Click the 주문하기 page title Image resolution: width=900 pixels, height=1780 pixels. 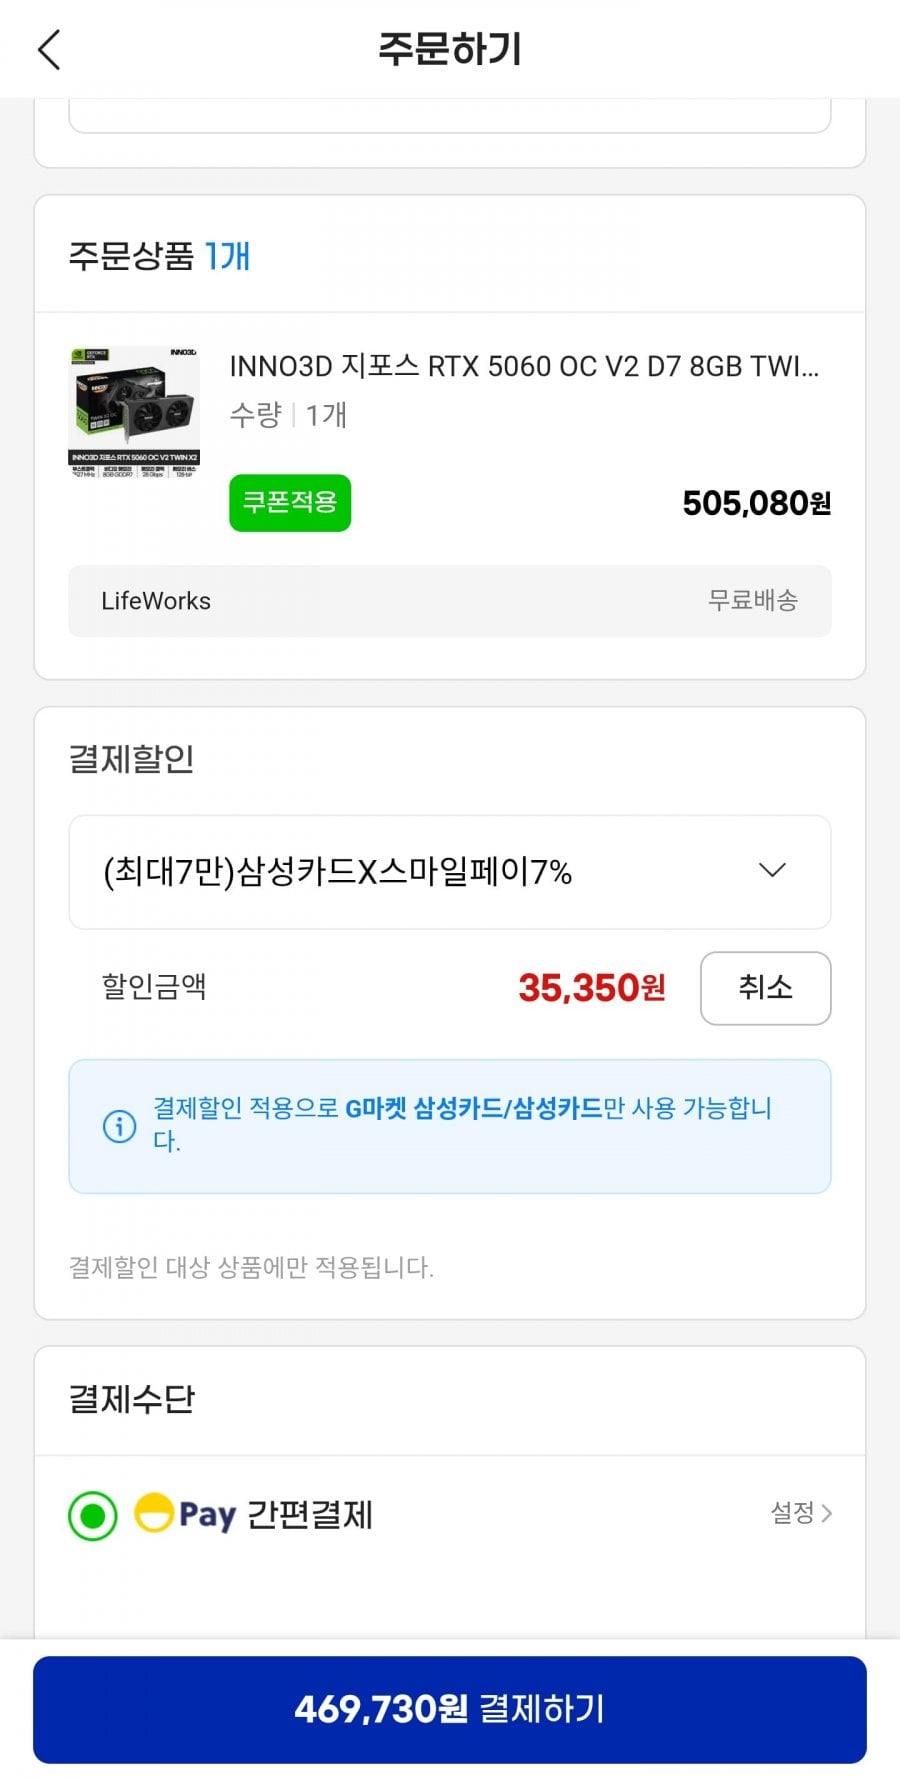pyautogui.click(x=450, y=49)
